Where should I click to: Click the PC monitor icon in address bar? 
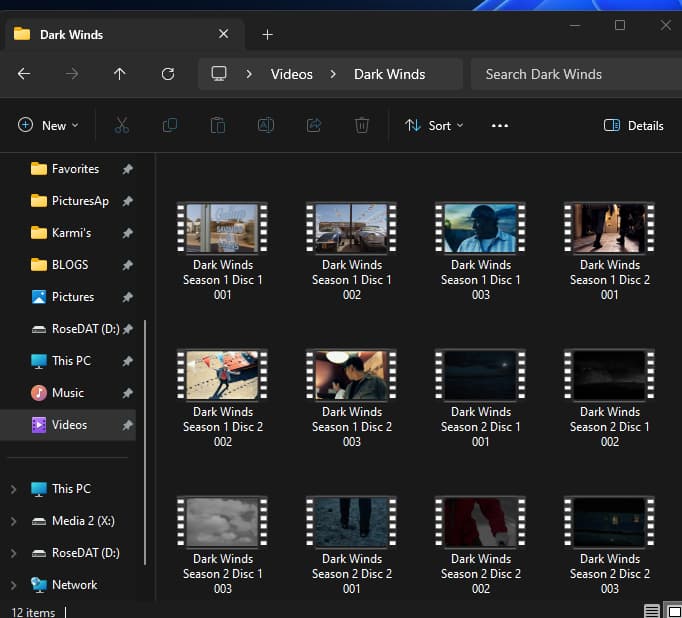(x=219, y=73)
